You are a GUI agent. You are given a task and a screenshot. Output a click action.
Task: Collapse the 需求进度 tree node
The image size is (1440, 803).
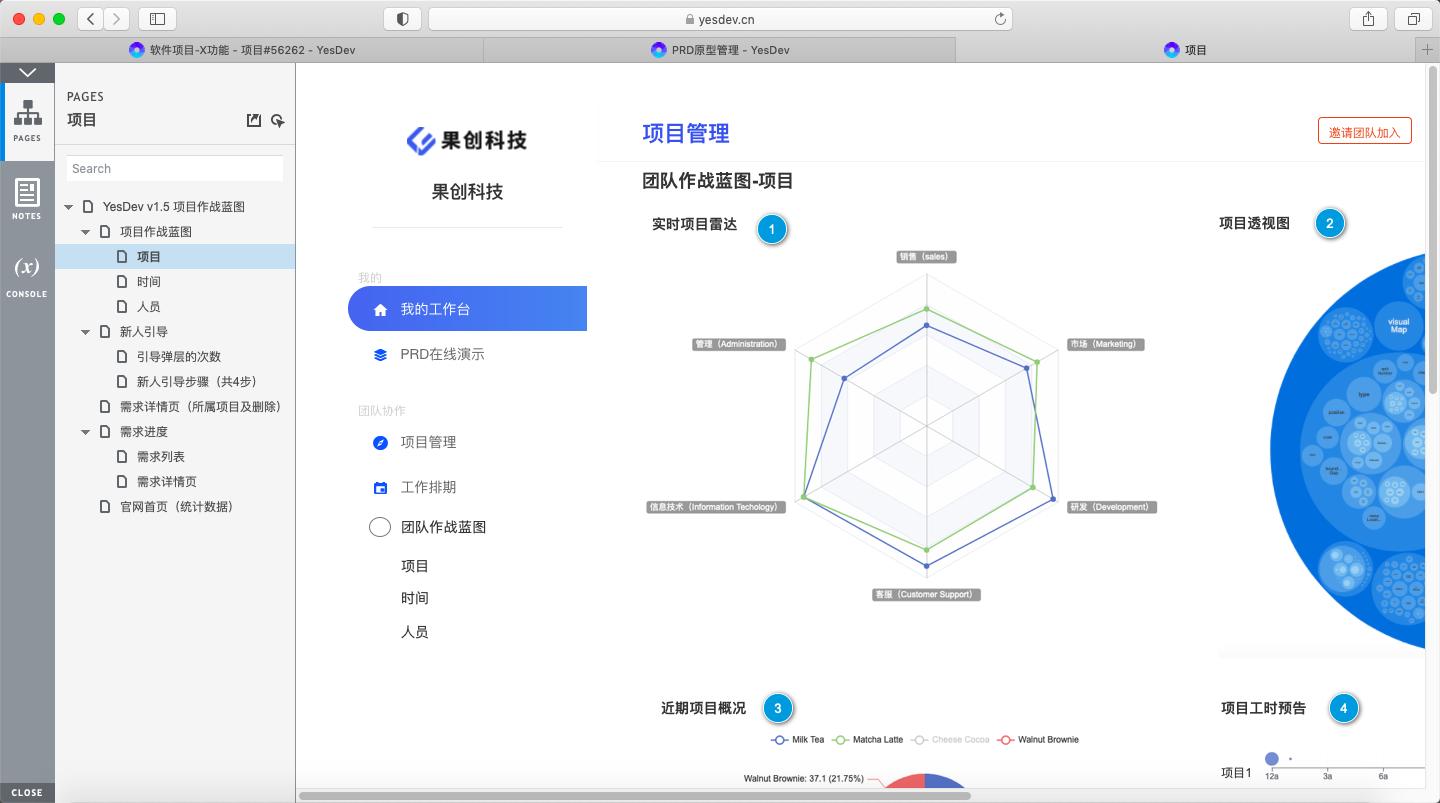85,431
